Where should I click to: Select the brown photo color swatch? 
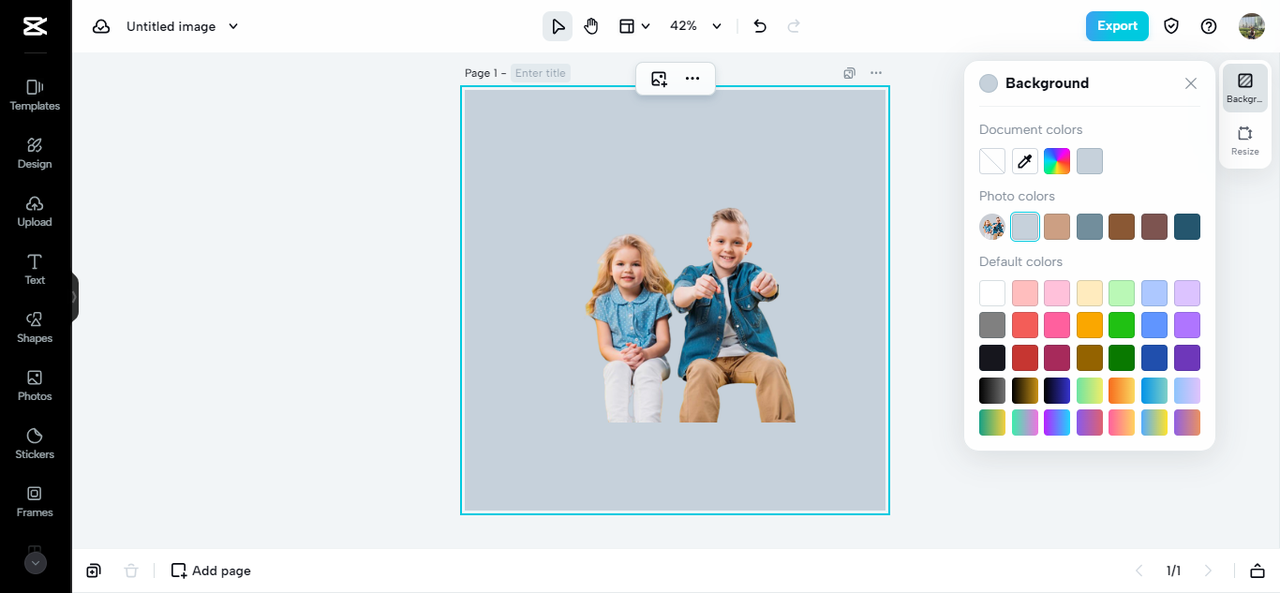coord(1122,227)
